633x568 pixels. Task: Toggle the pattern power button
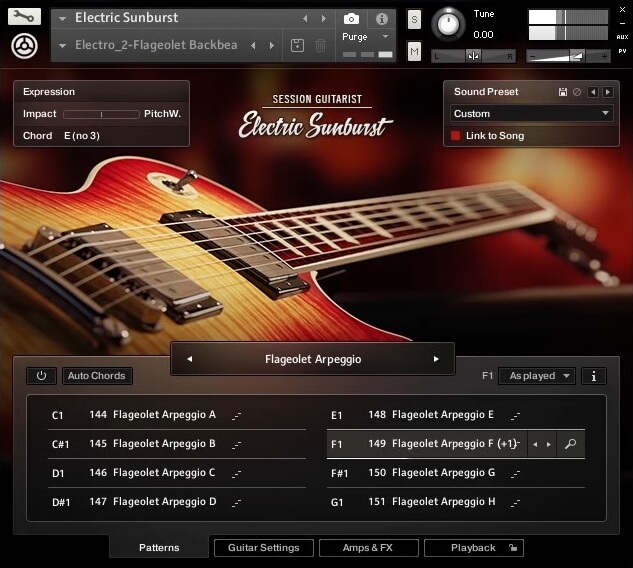click(42, 376)
